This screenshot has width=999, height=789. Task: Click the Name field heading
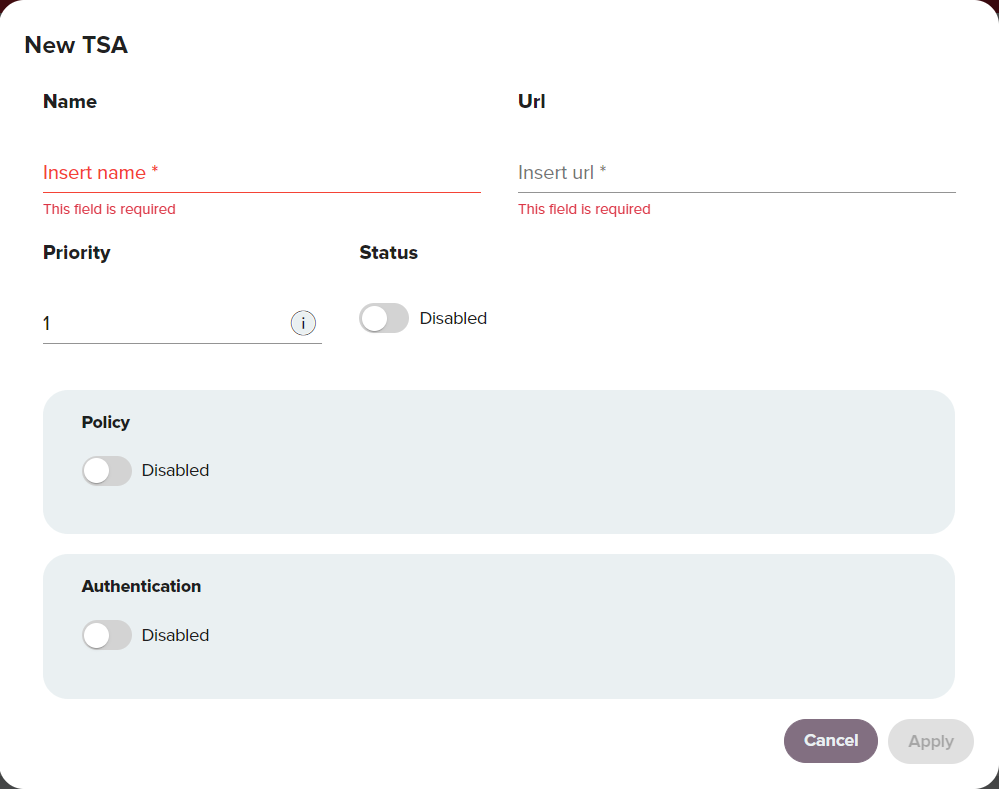[70, 101]
